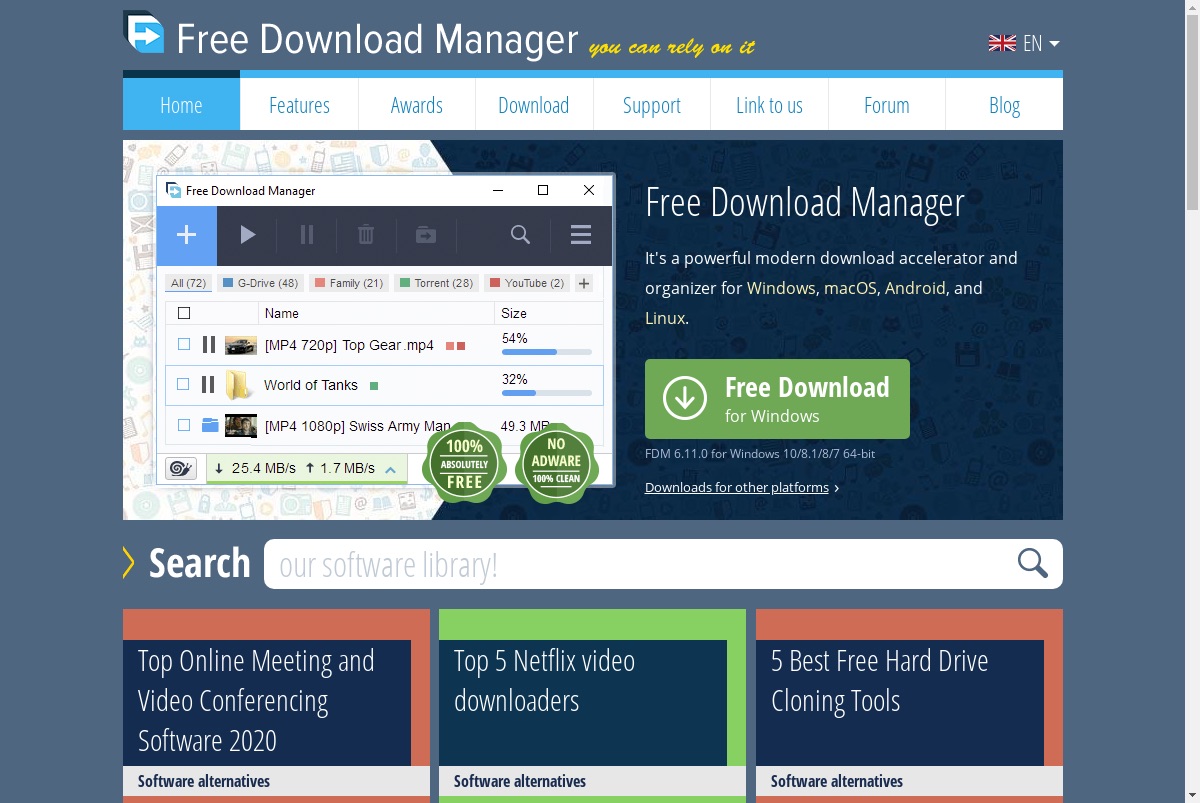Click the plus add-download icon in app preview
Screen dimensions: 1200x803
[x=187, y=235]
